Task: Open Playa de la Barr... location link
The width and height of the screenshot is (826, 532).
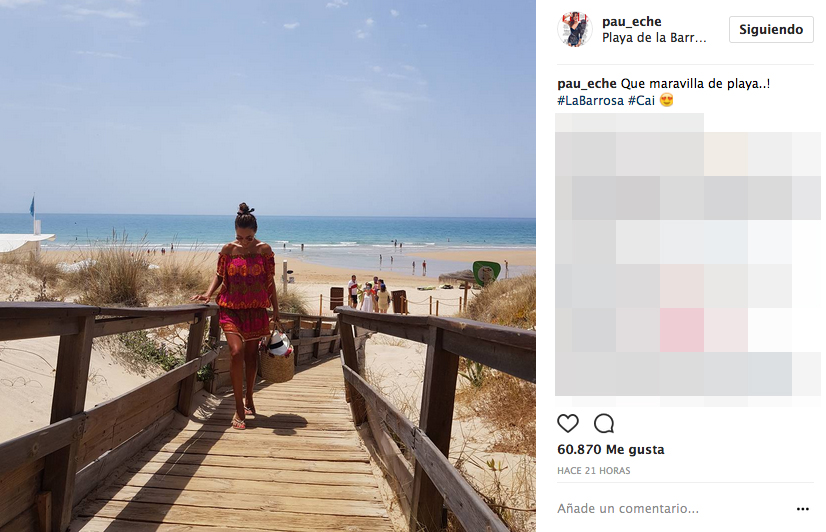Action: pyautogui.click(x=654, y=38)
